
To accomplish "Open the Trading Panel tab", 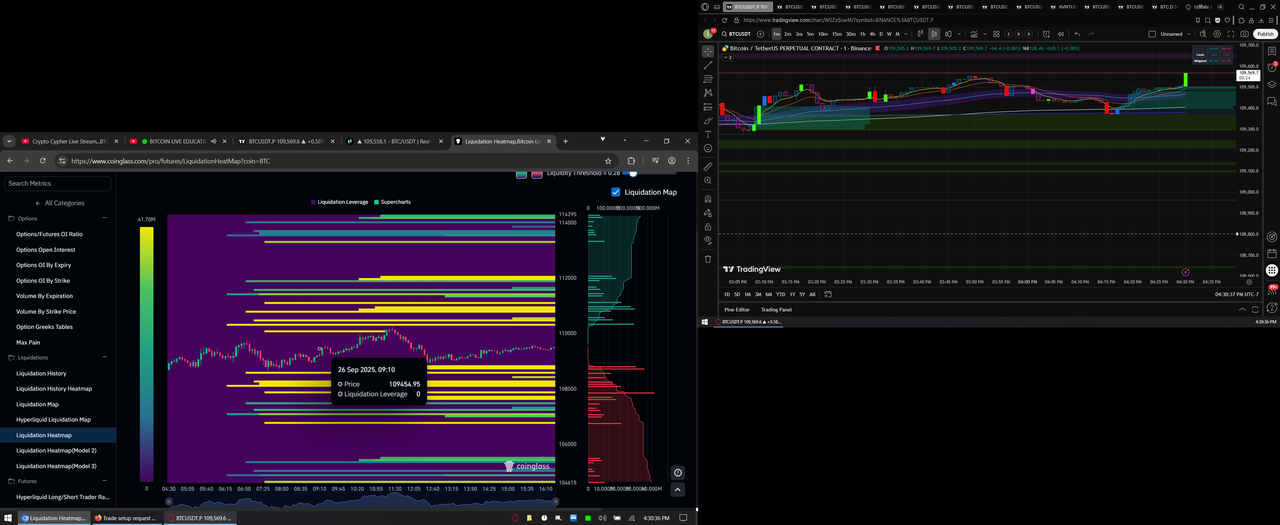I will pyautogui.click(x=777, y=309).
